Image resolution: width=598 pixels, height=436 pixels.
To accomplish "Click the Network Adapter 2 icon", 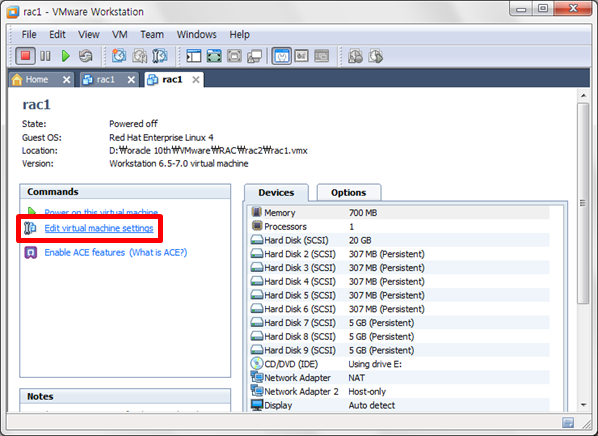I will [x=257, y=391].
